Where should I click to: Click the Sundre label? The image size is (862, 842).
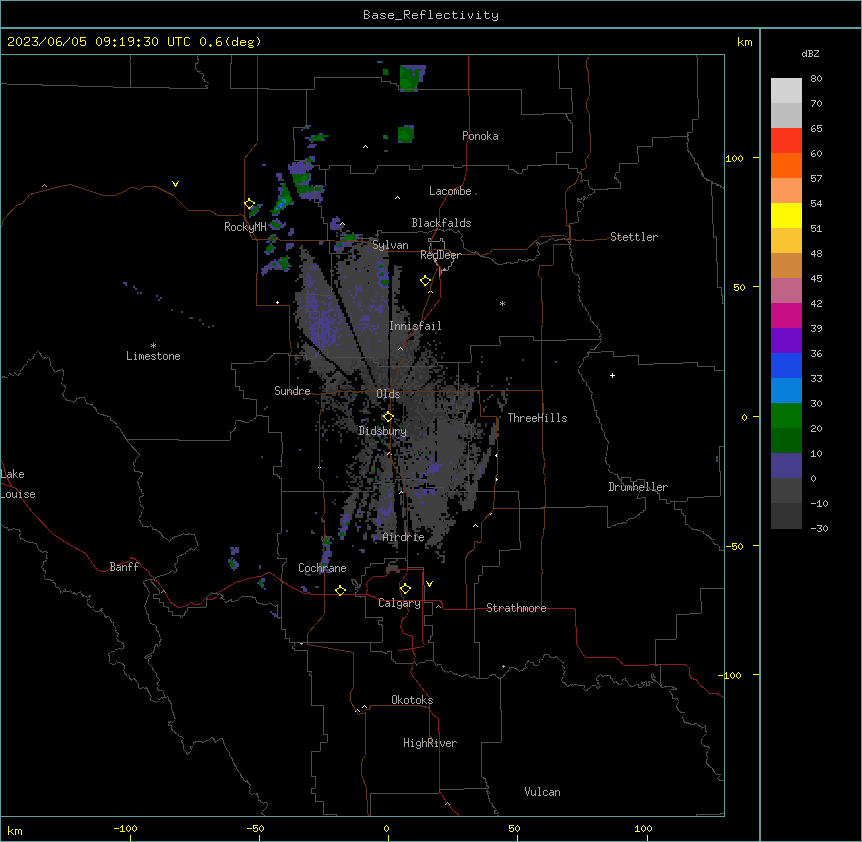click(x=292, y=391)
